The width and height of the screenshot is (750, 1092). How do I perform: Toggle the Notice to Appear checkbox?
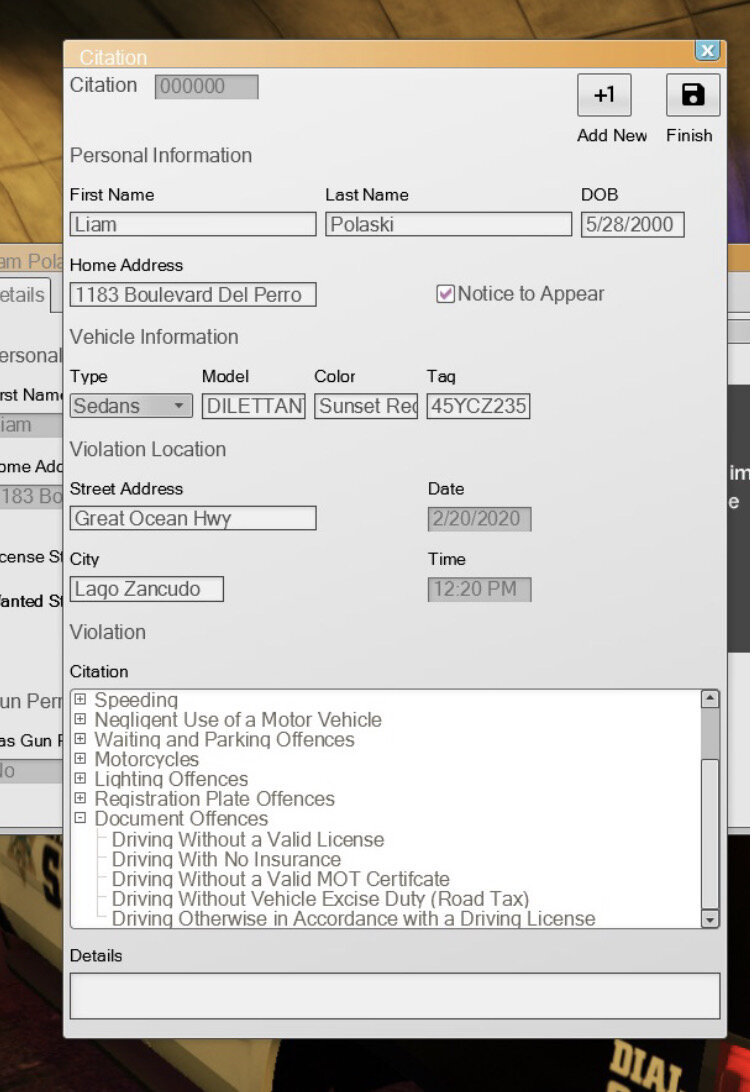coord(446,294)
